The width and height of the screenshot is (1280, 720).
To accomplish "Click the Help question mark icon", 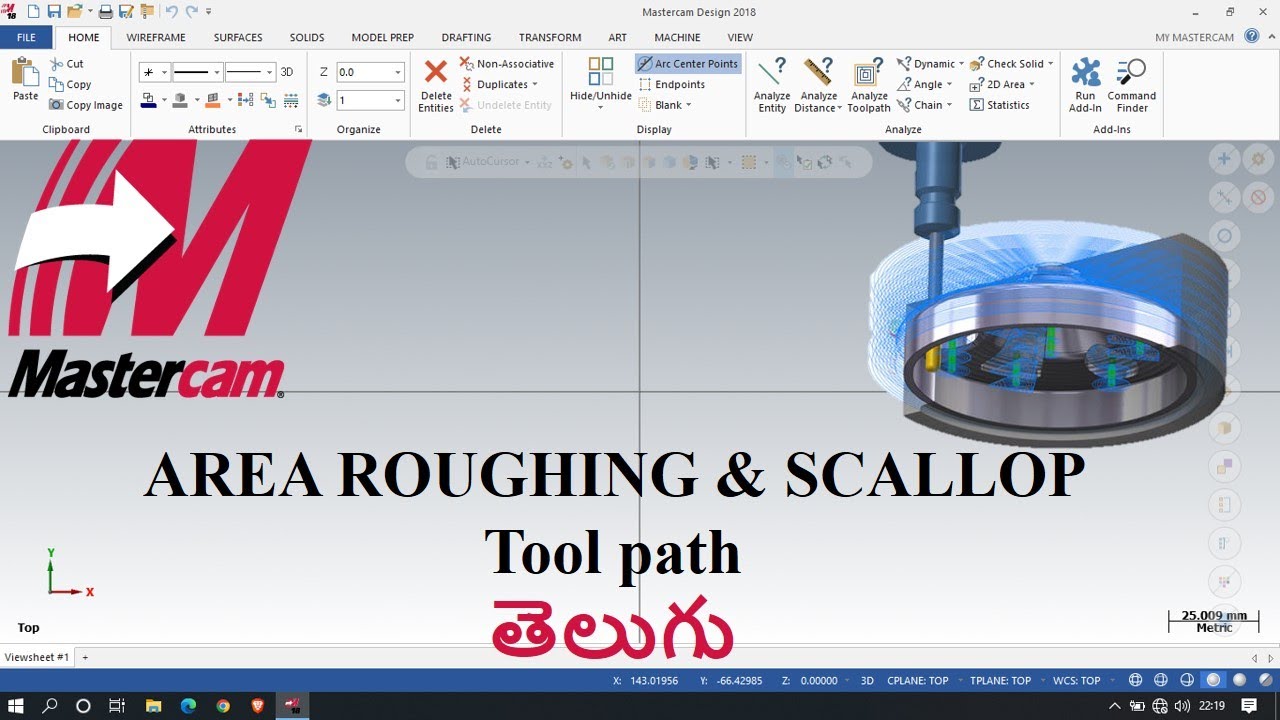I will pos(1252,37).
